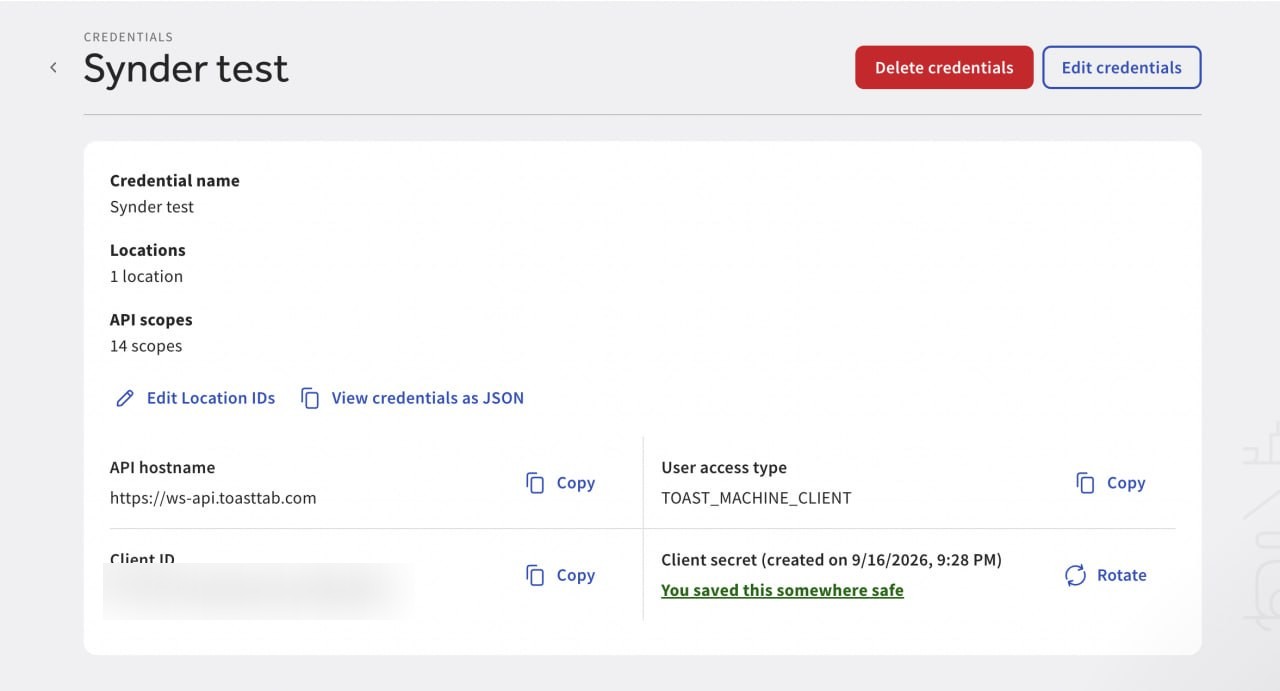Click the copy icon beside View credentials as JSON
The image size is (1280, 691).
click(310, 398)
